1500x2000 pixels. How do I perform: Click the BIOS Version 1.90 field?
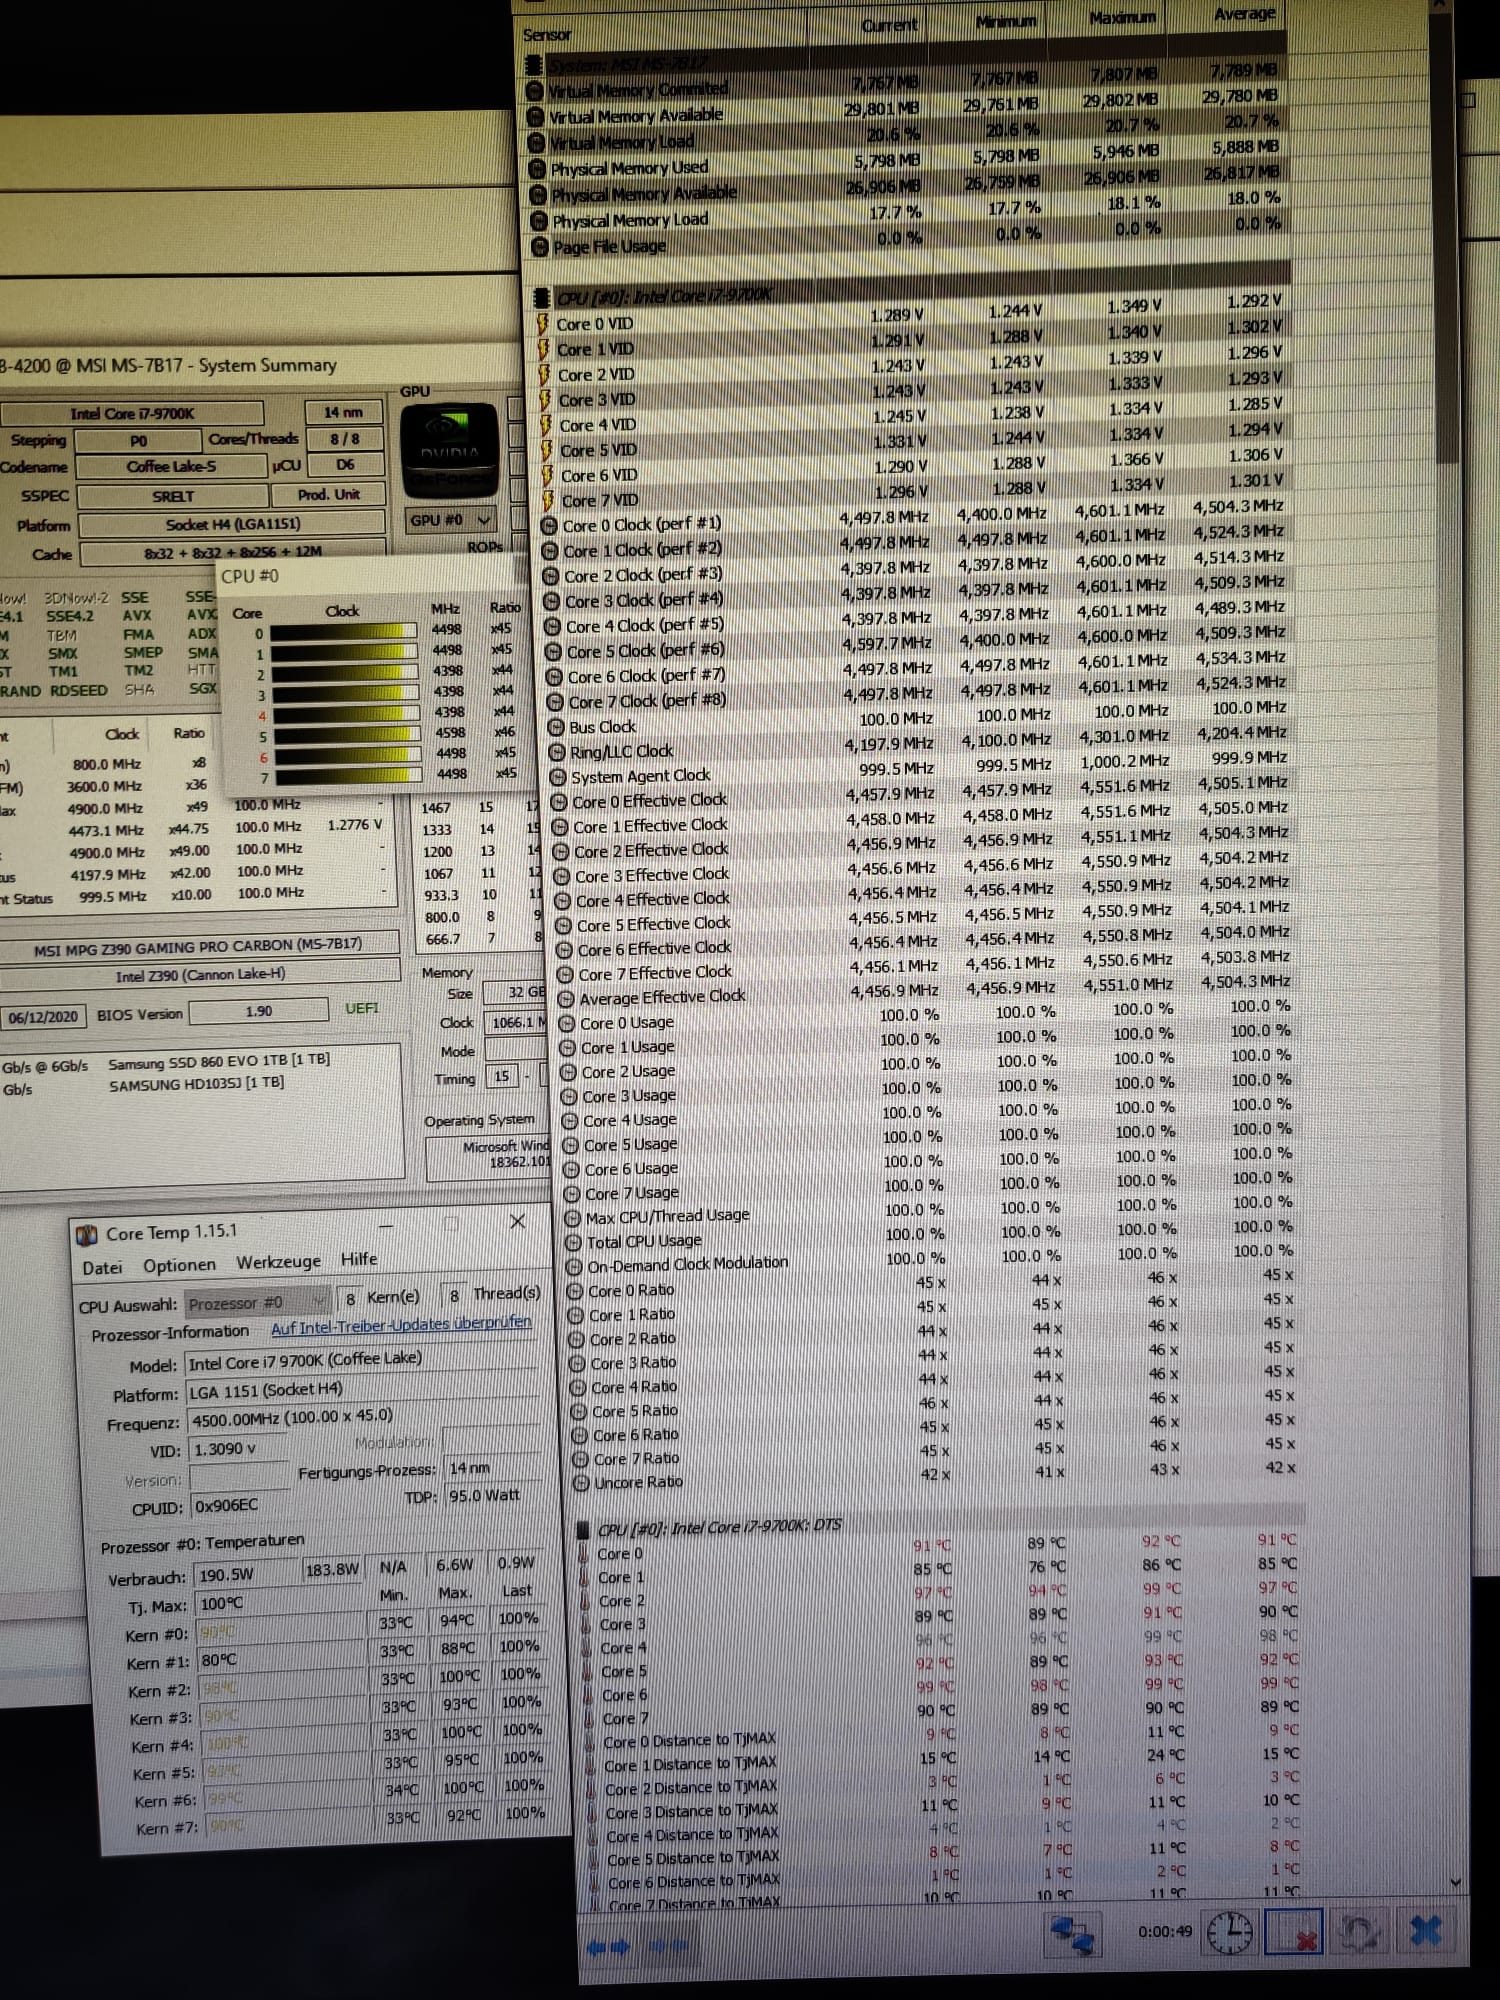258,1011
